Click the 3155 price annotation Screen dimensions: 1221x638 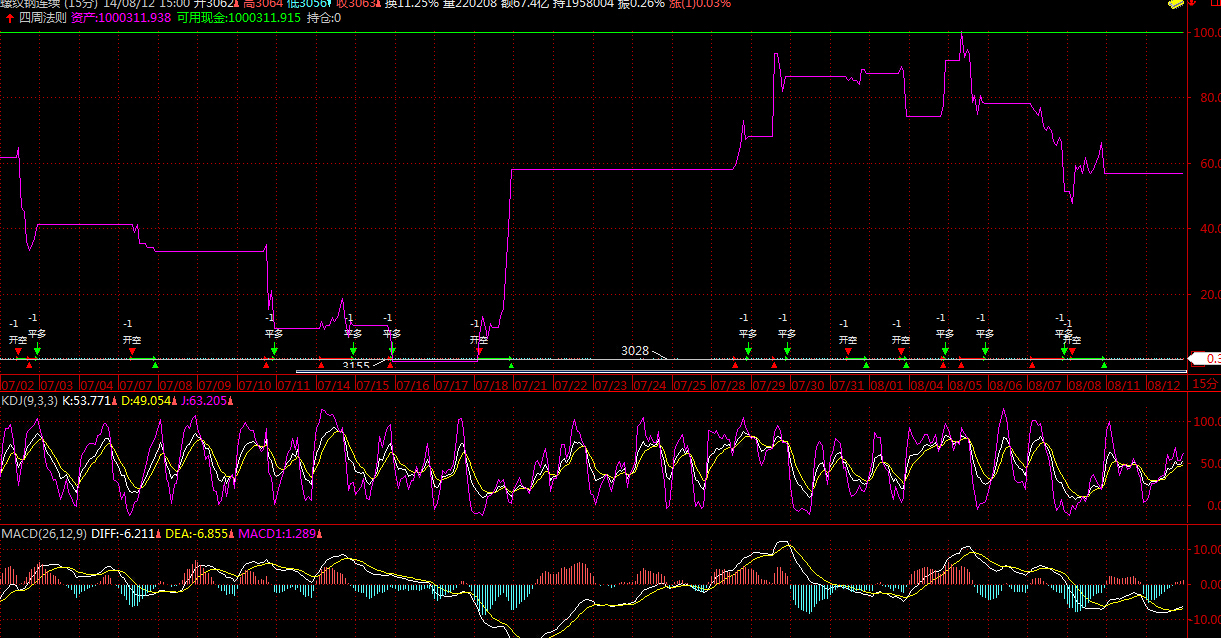[356, 367]
